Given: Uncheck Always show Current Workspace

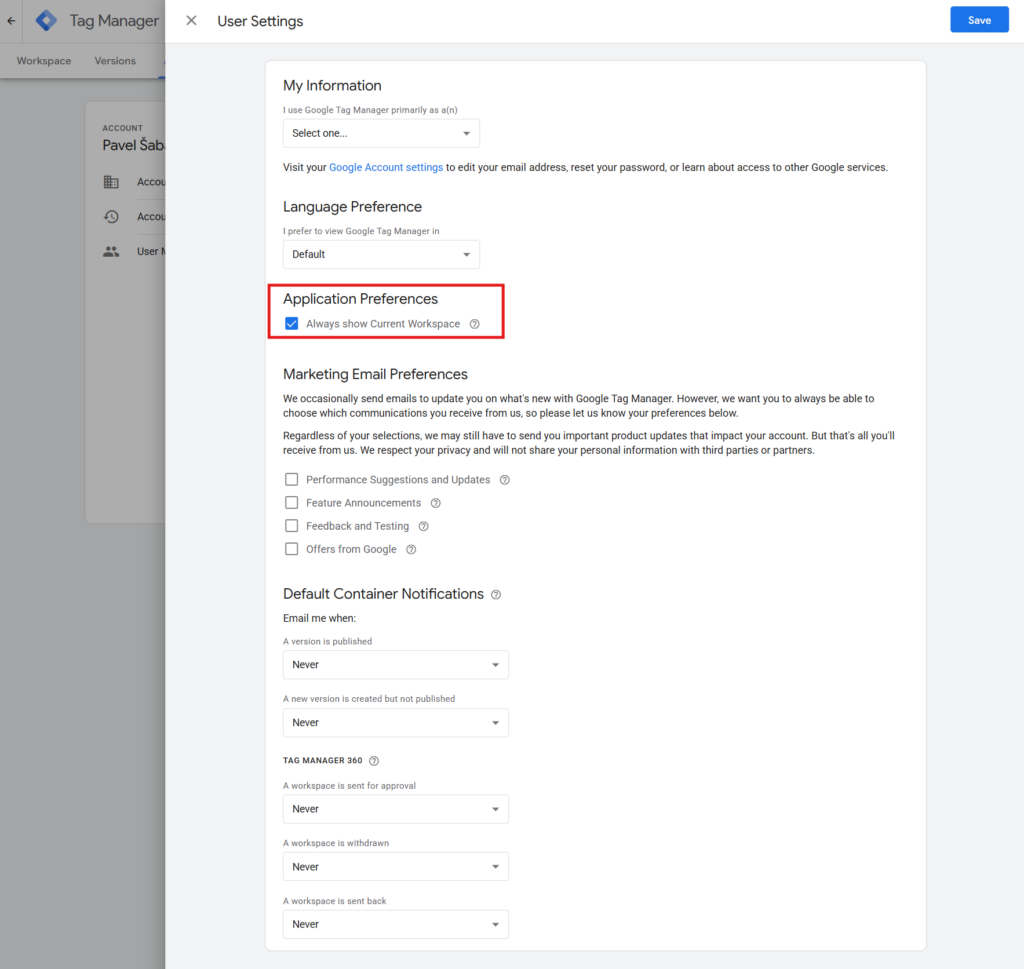Looking at the screenshot, I should [x=291, y=324].
